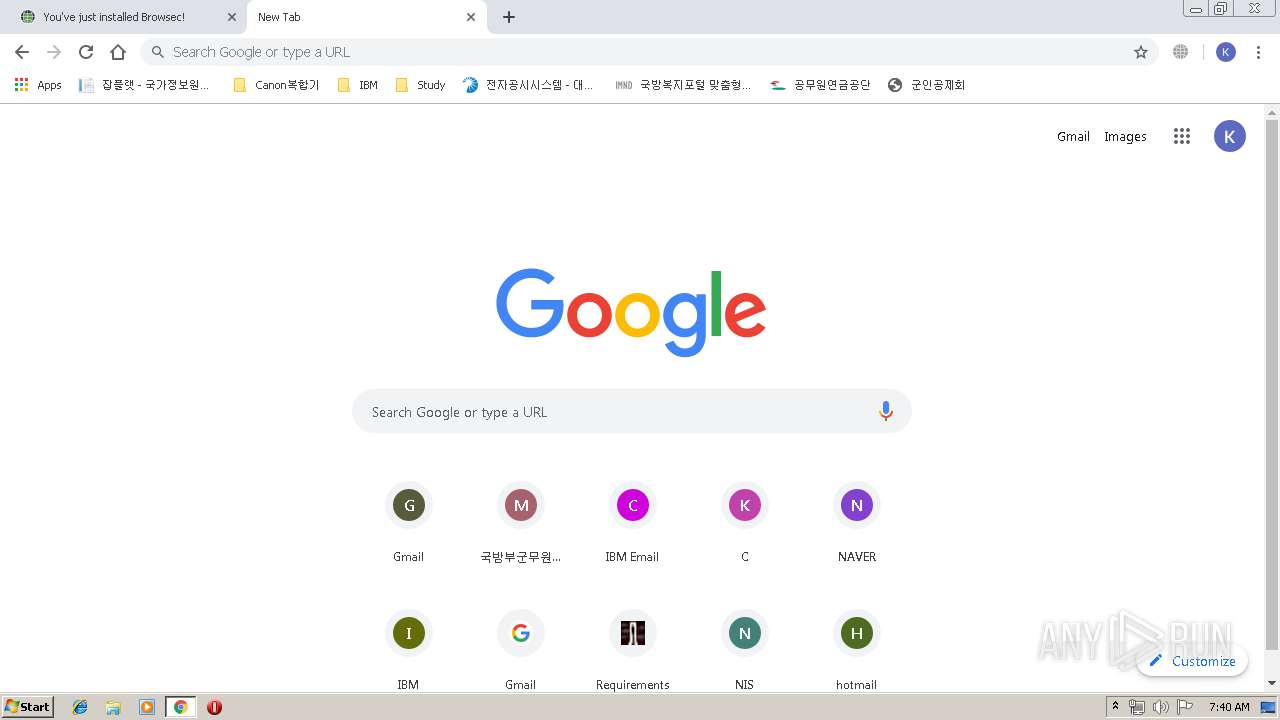1280x720 pixels.
Task: Open a new tab with the plus button
Action: click(509, 17)
